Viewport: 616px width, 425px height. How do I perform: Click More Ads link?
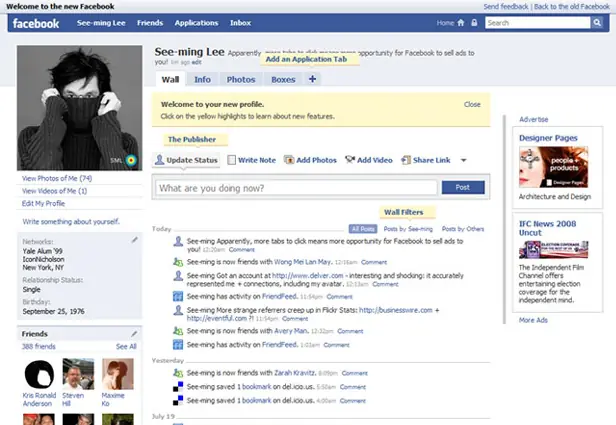[x=533, y=320]
